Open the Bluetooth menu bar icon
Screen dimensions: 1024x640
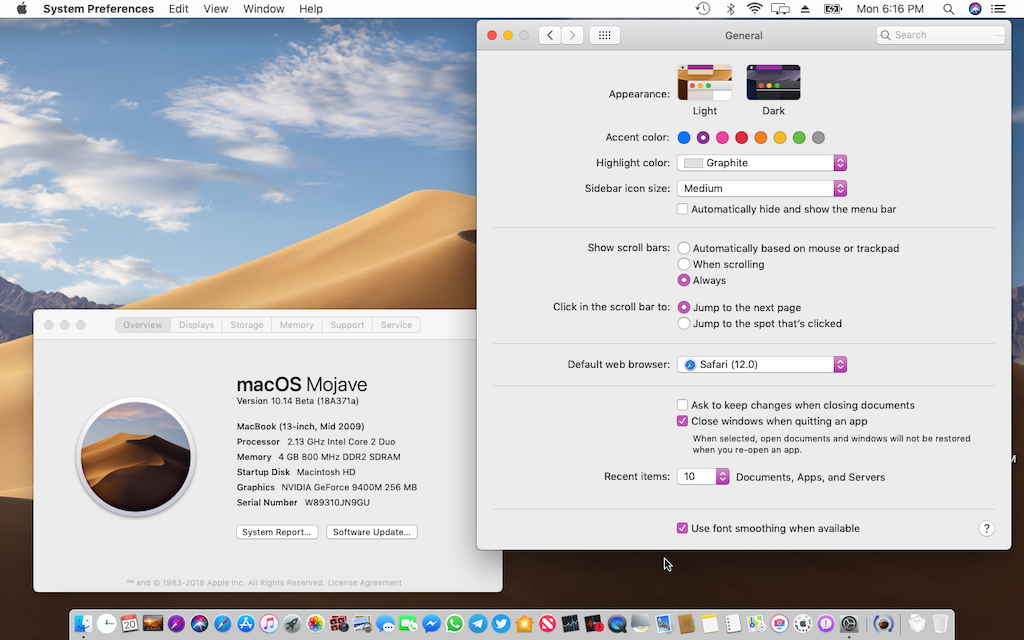[731, 8]
